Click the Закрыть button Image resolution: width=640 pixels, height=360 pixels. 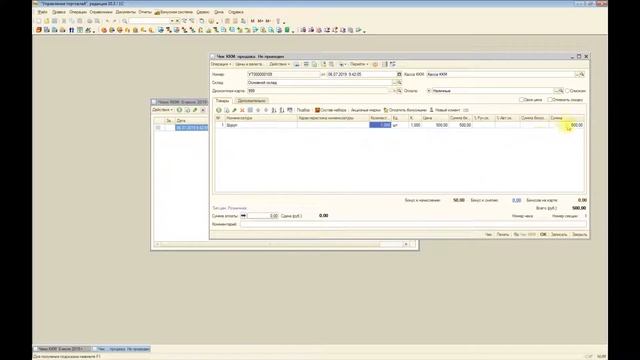click(579, 235)
